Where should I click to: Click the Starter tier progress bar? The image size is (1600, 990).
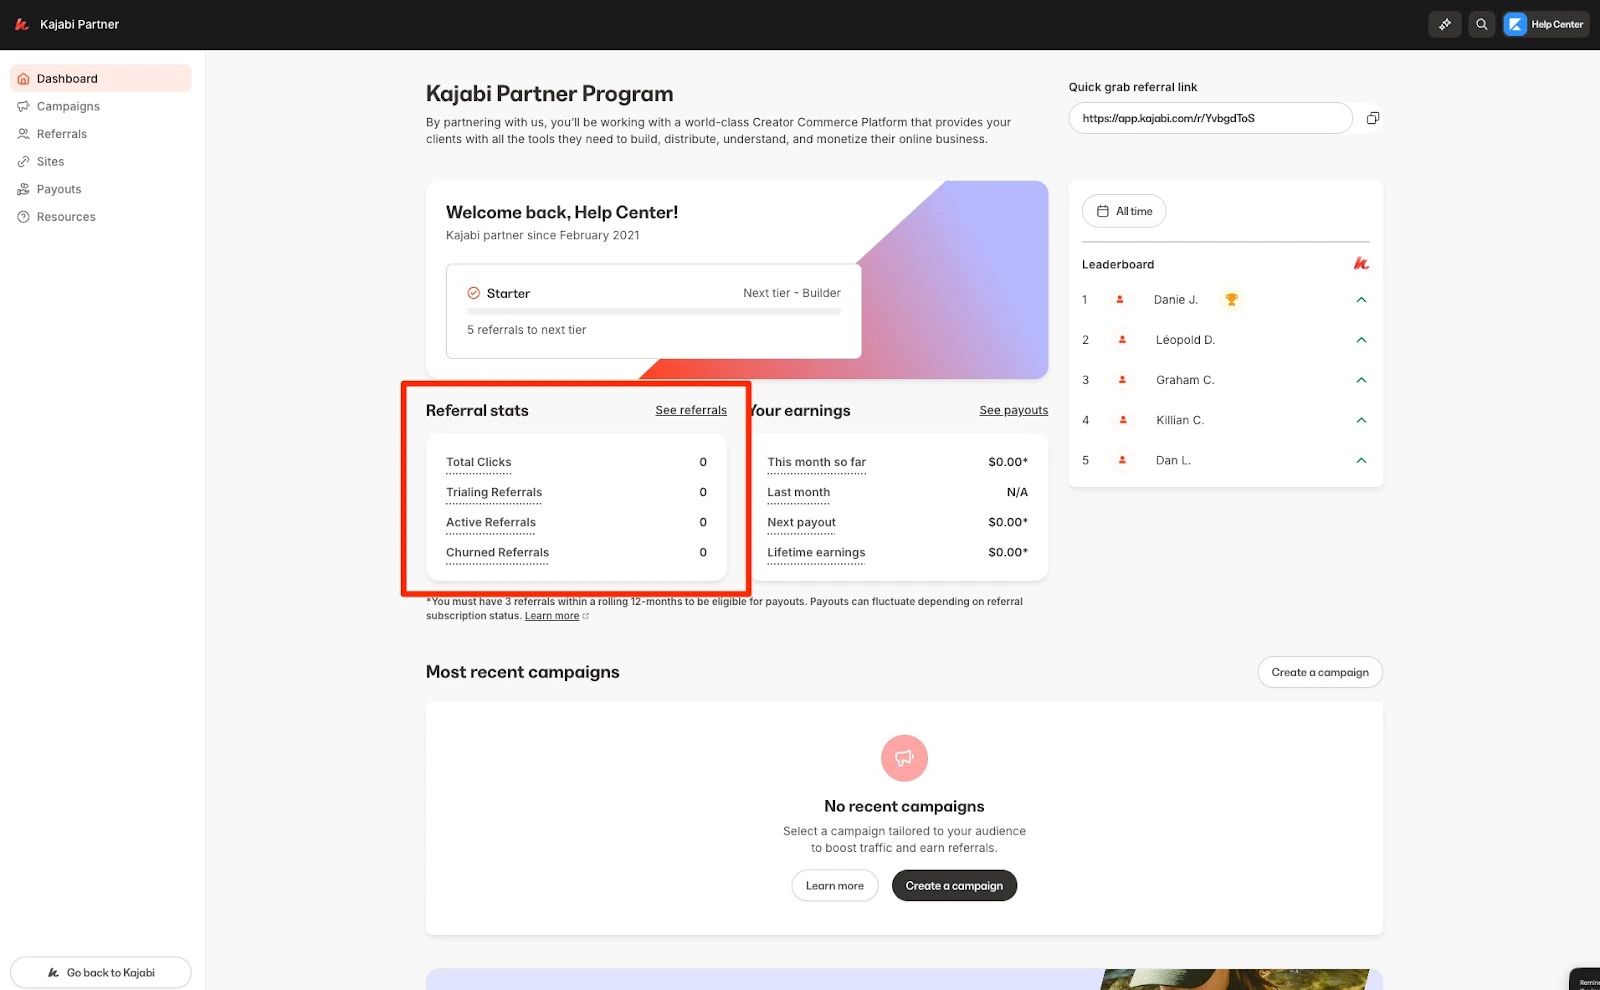click(x=654, y=311)
